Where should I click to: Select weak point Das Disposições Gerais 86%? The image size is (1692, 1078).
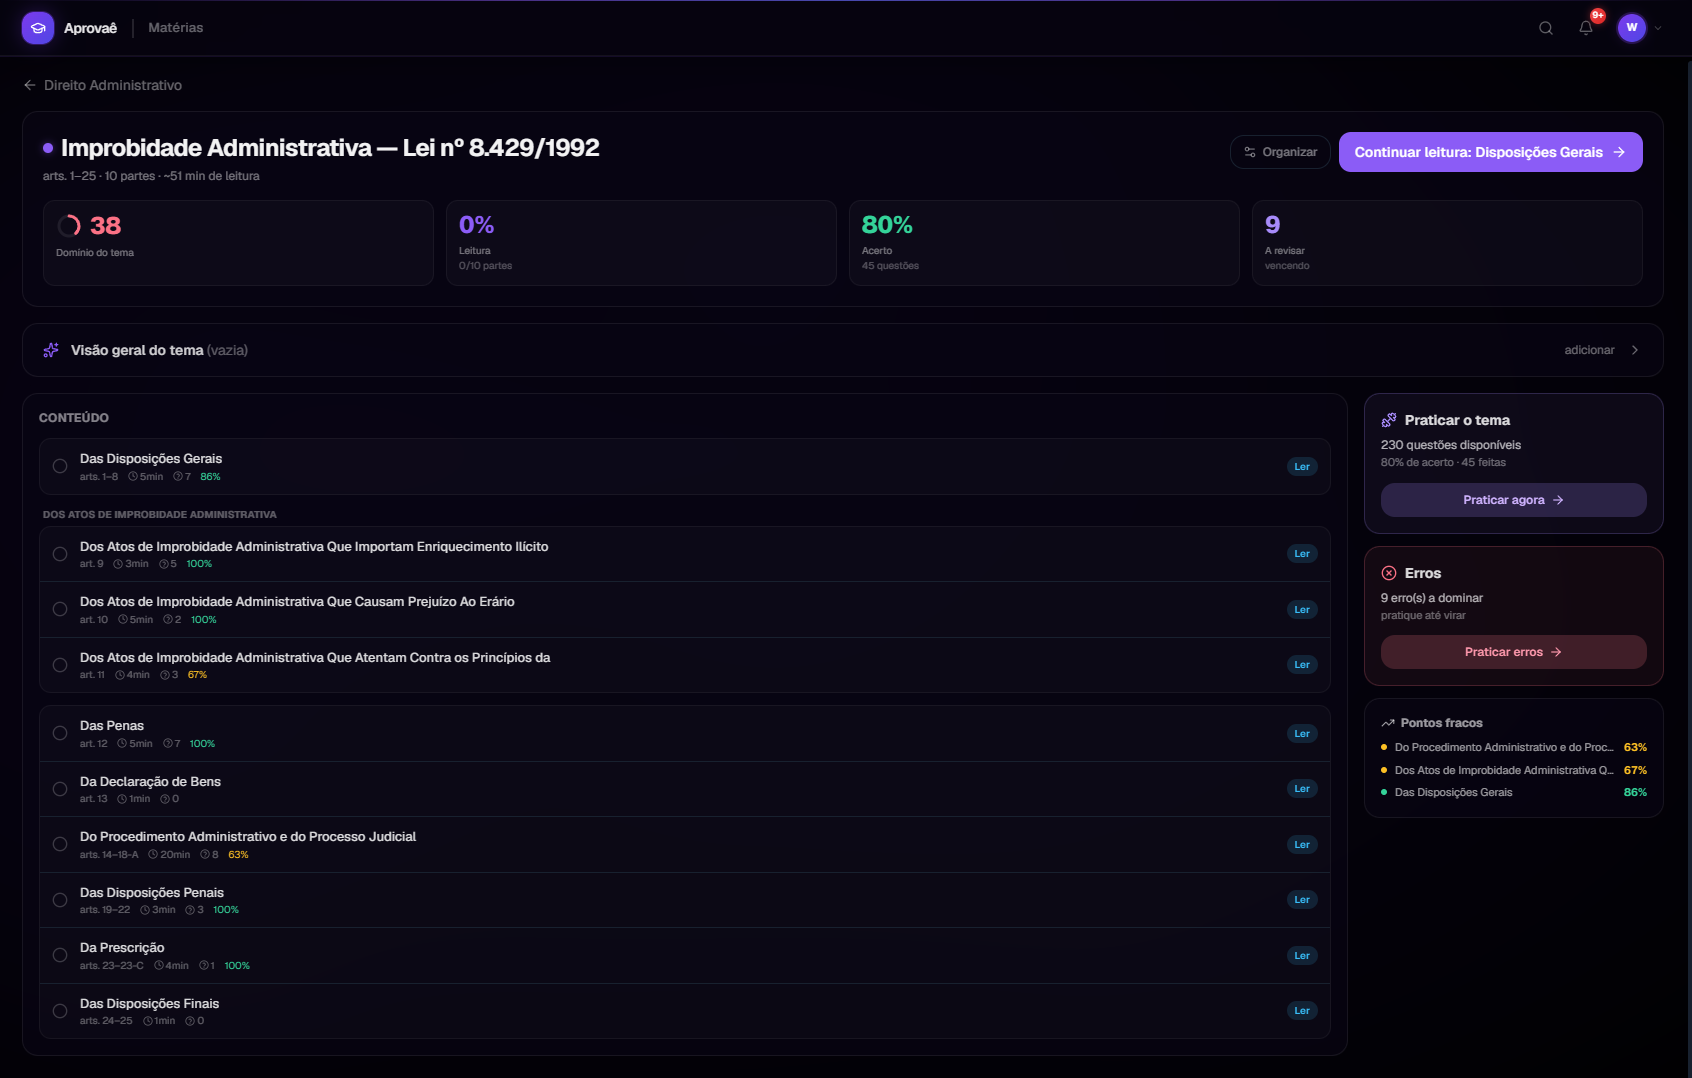coord(1513,792)
